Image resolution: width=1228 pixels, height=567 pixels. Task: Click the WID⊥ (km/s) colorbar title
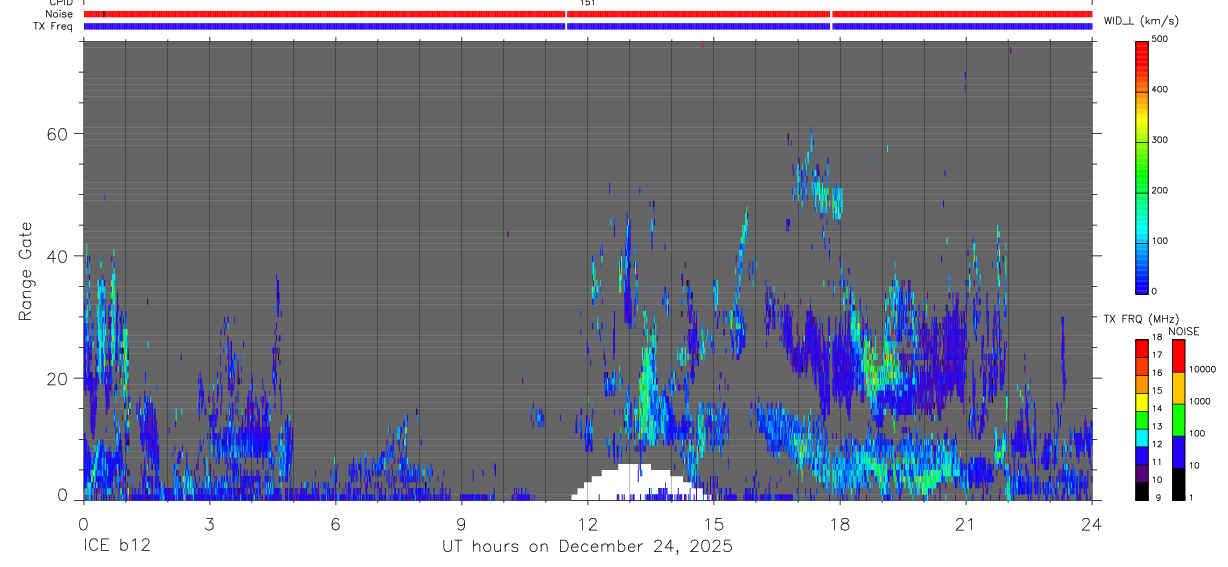1140,20
